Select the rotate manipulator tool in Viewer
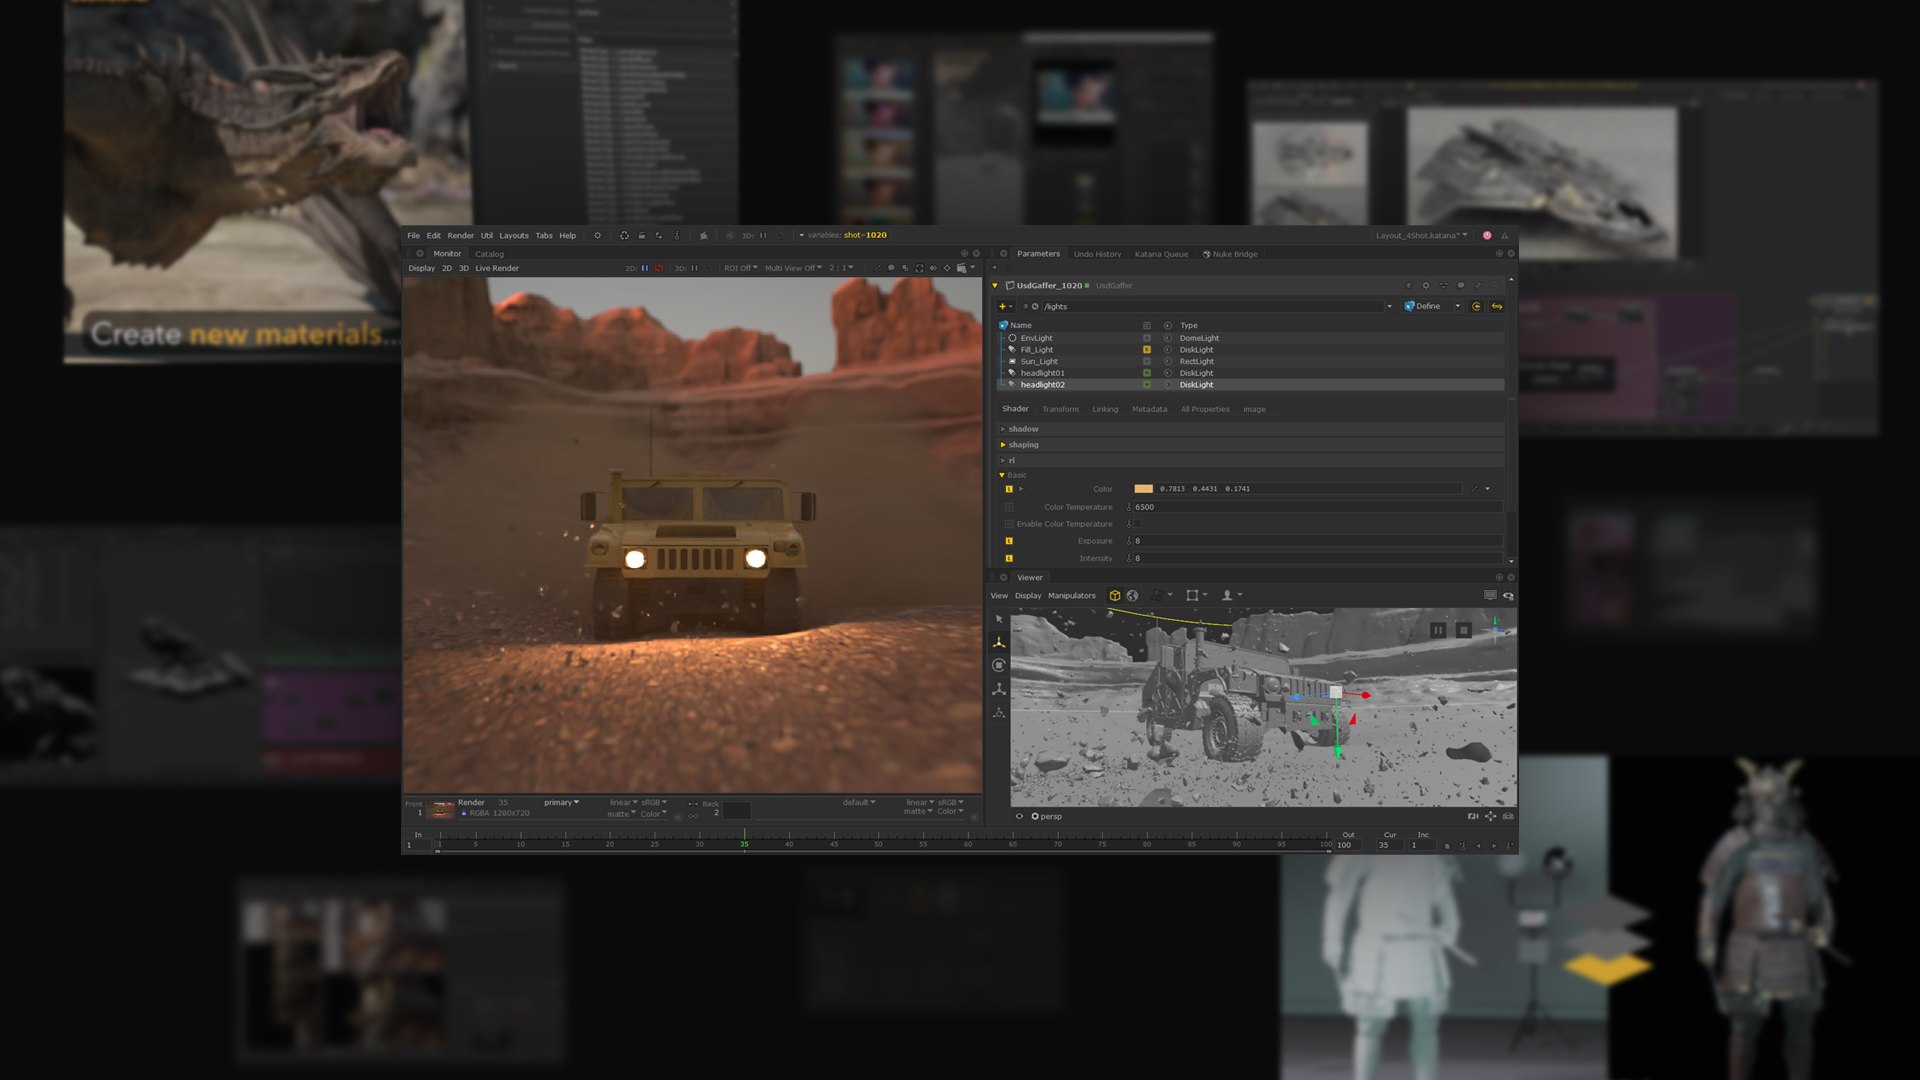This screenshot has height=1080, width=1920. coord(998,665)
